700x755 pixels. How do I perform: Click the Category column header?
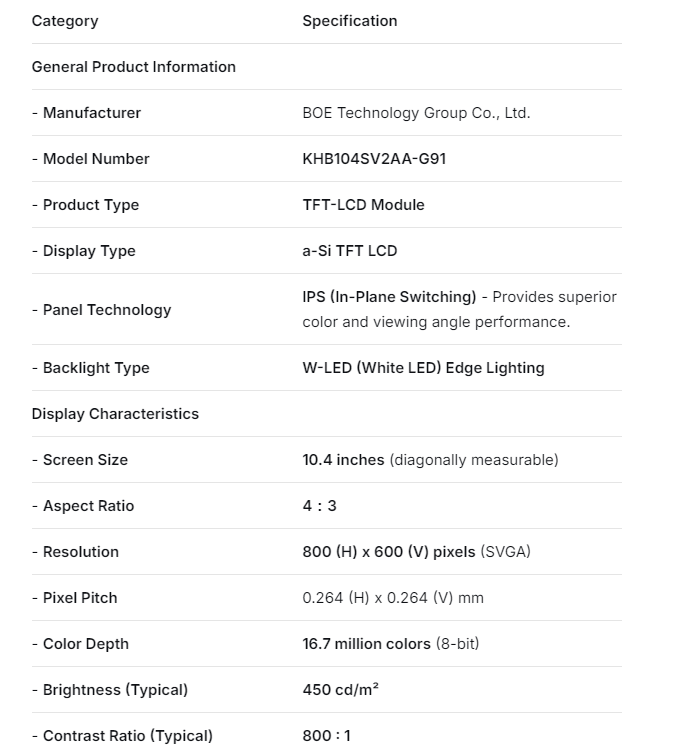click(65, 21)
